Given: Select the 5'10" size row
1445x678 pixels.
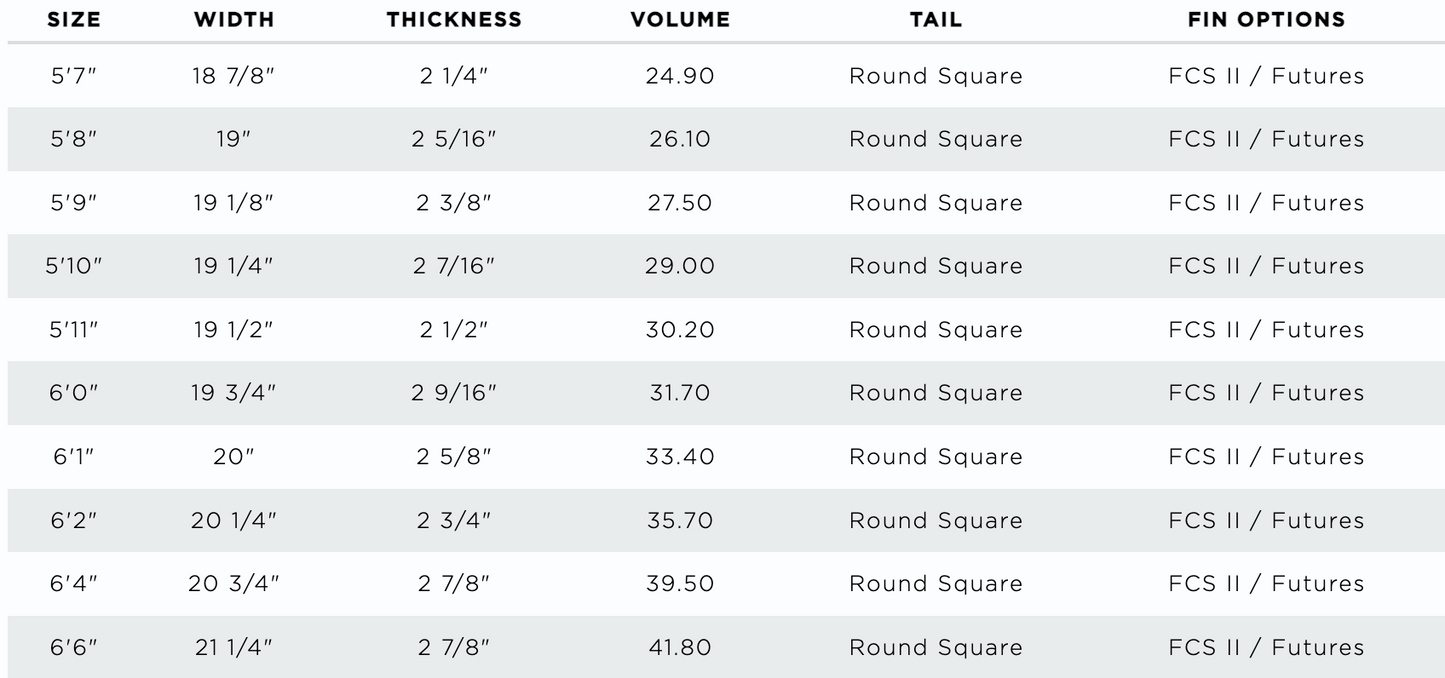Looking at the screenshot, I should click(x=722, y=266).
